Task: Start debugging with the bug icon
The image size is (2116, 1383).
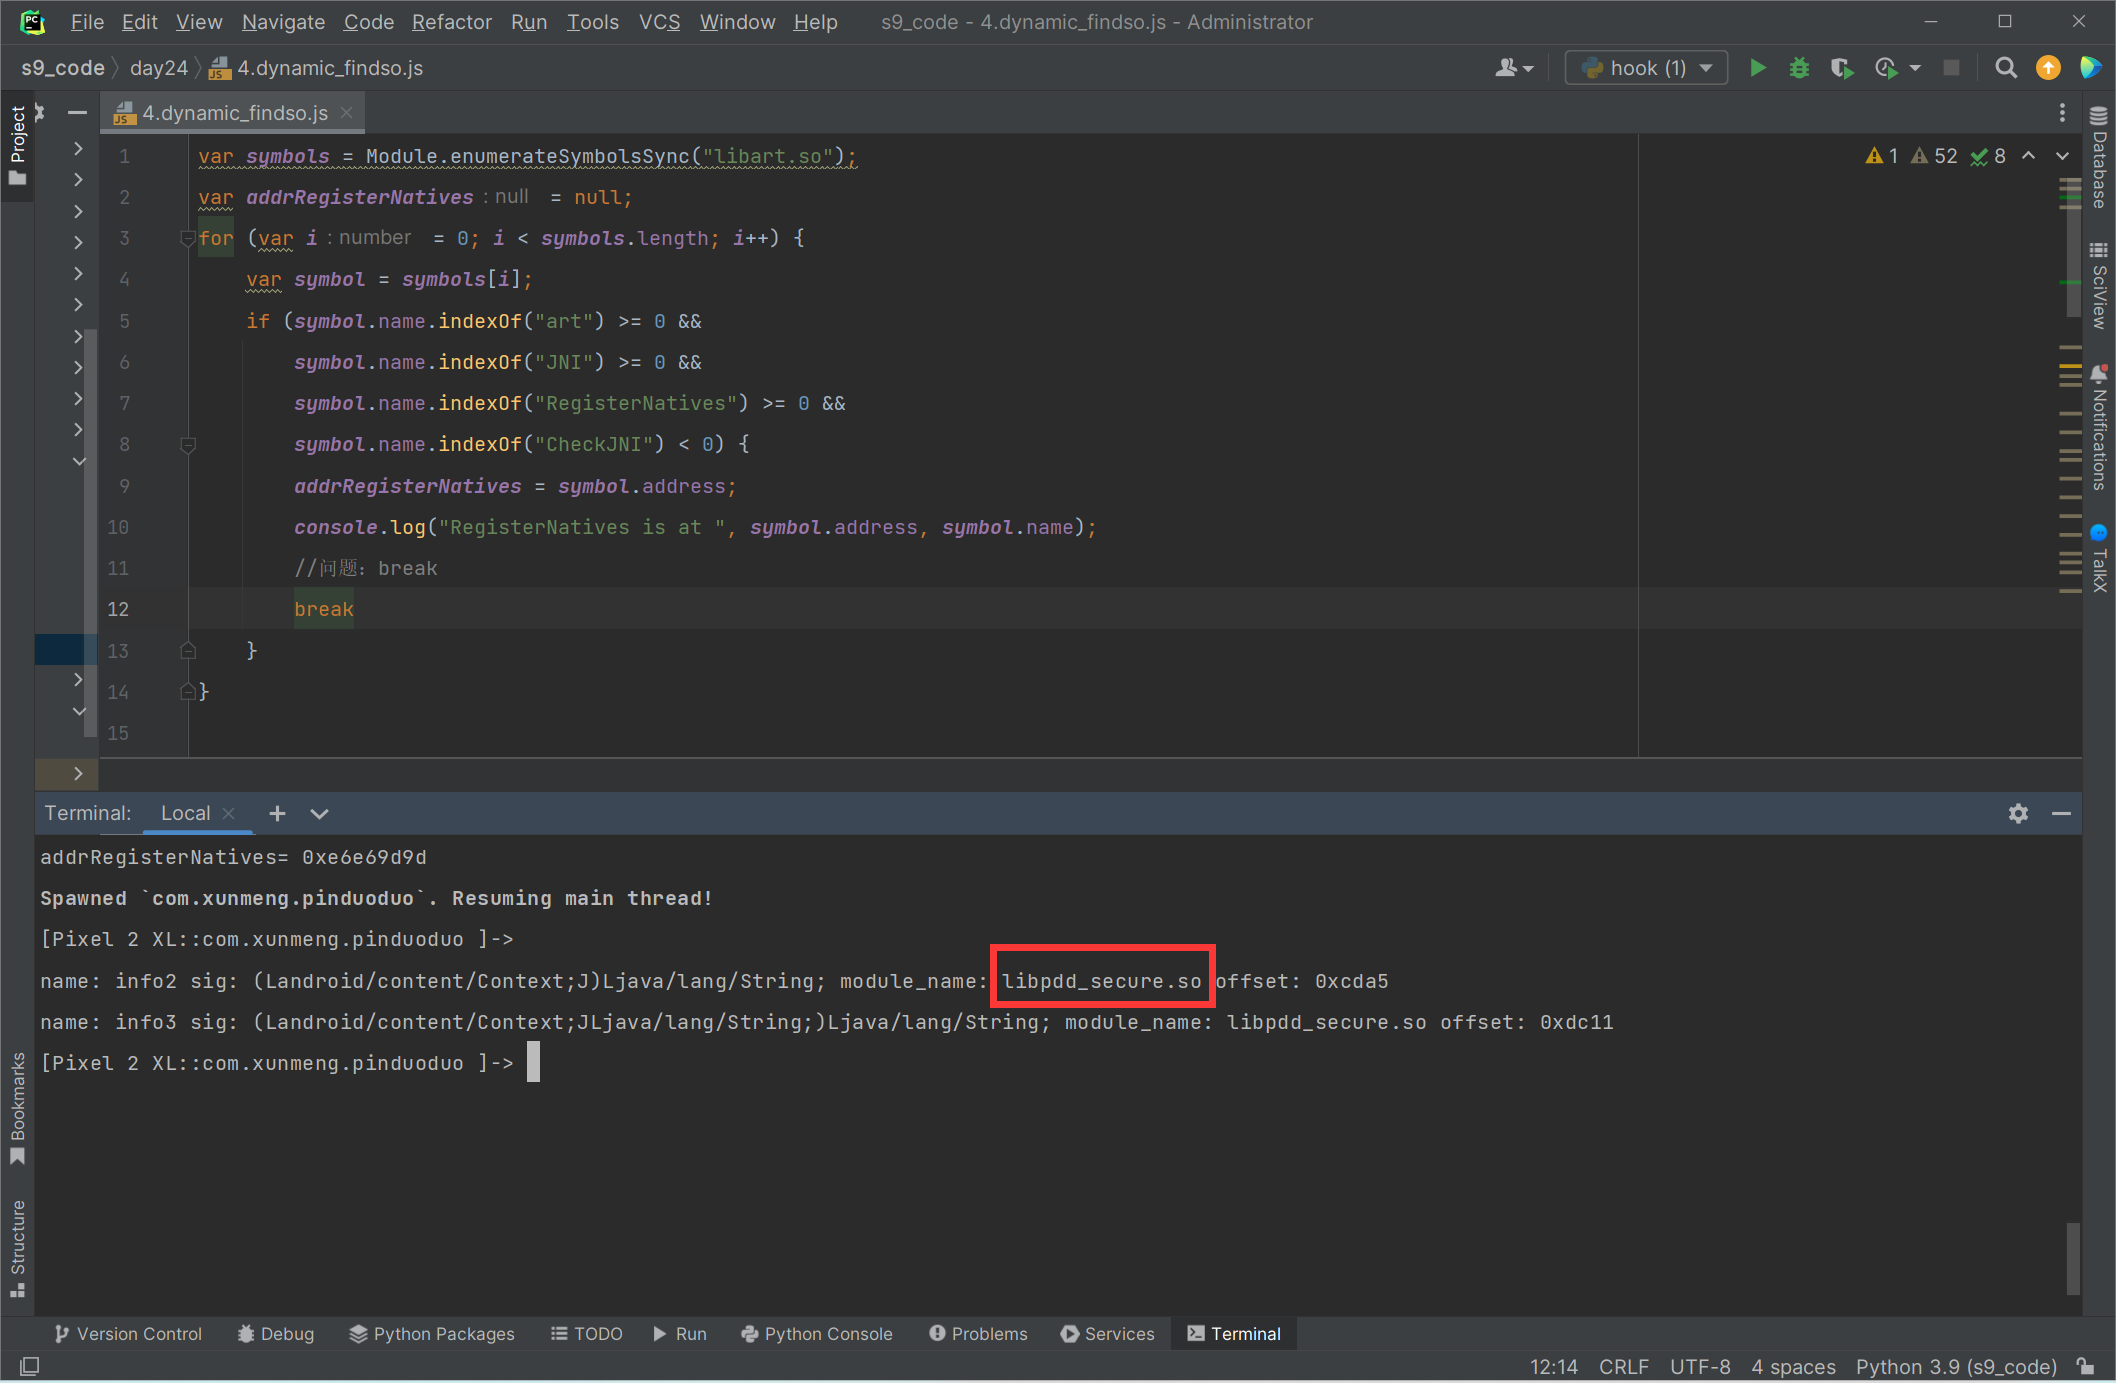Action: click(x=1799, y=68)
